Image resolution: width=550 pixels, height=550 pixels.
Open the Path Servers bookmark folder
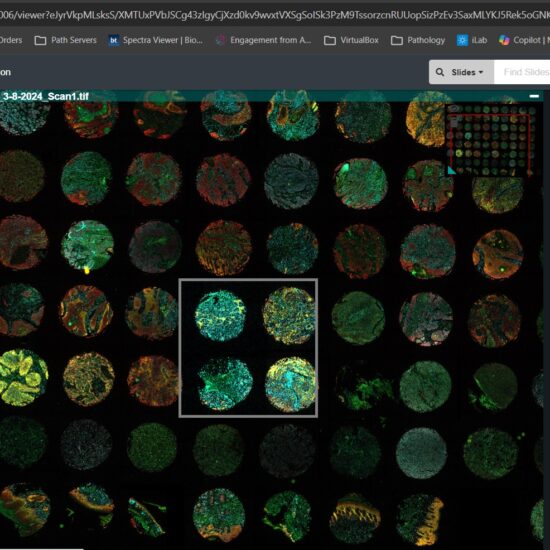pos(66,40)
